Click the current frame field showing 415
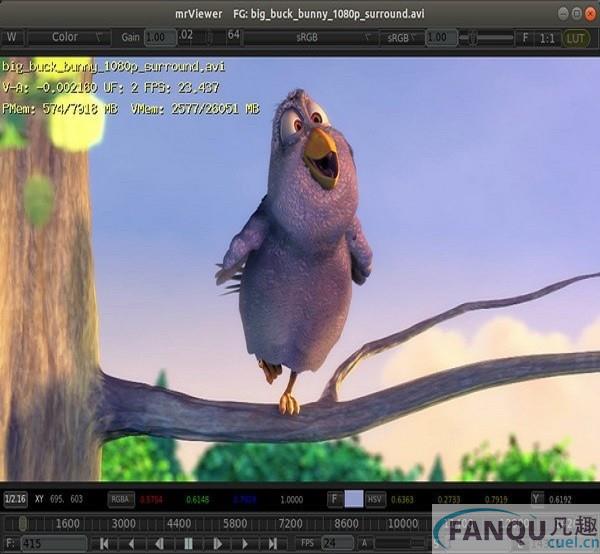 pyautogui.click(x=54, y=544)
